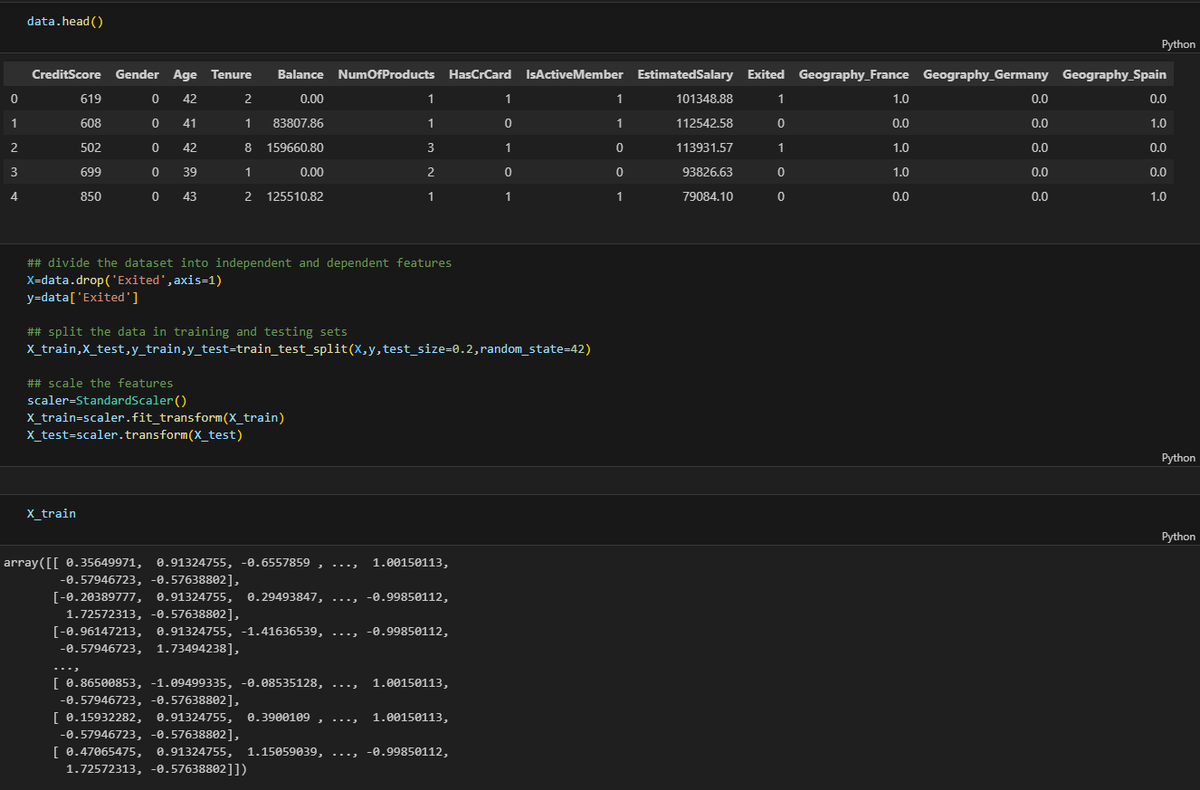Select the Geography_Germany column header
Screen dimensions: 1200x790
986,75
